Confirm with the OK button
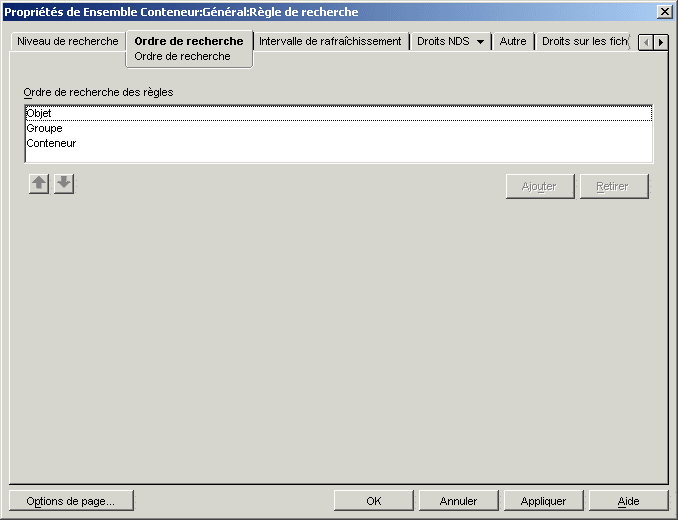The height and width of the screenshot is (520, 678). pos(374,501)
